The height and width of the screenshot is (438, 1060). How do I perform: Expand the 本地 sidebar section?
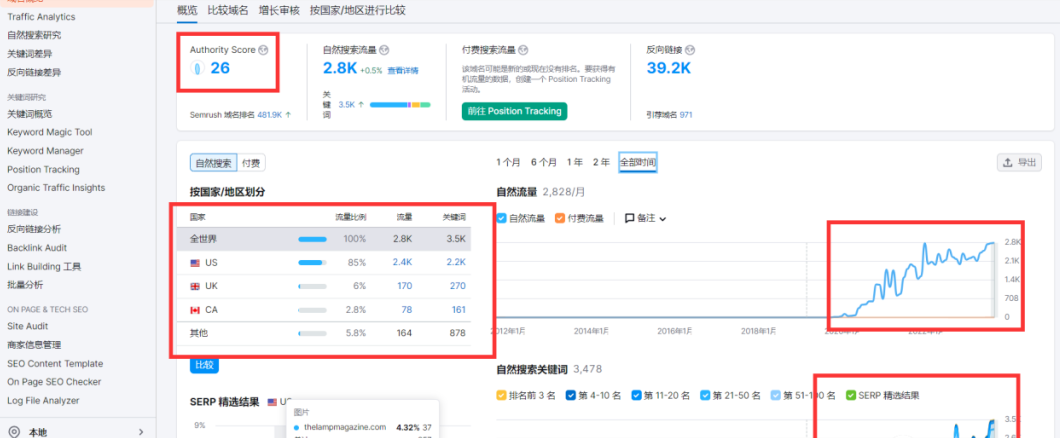[141, 432]
